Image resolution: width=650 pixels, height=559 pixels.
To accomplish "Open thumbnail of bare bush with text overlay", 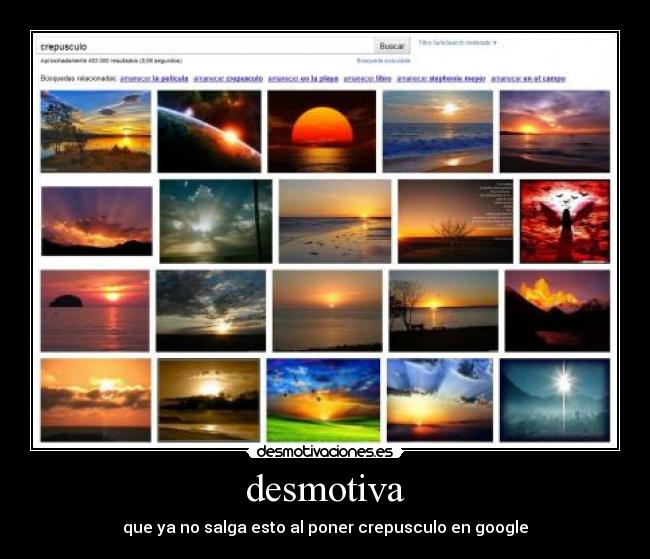I will [x=455, y=221].
